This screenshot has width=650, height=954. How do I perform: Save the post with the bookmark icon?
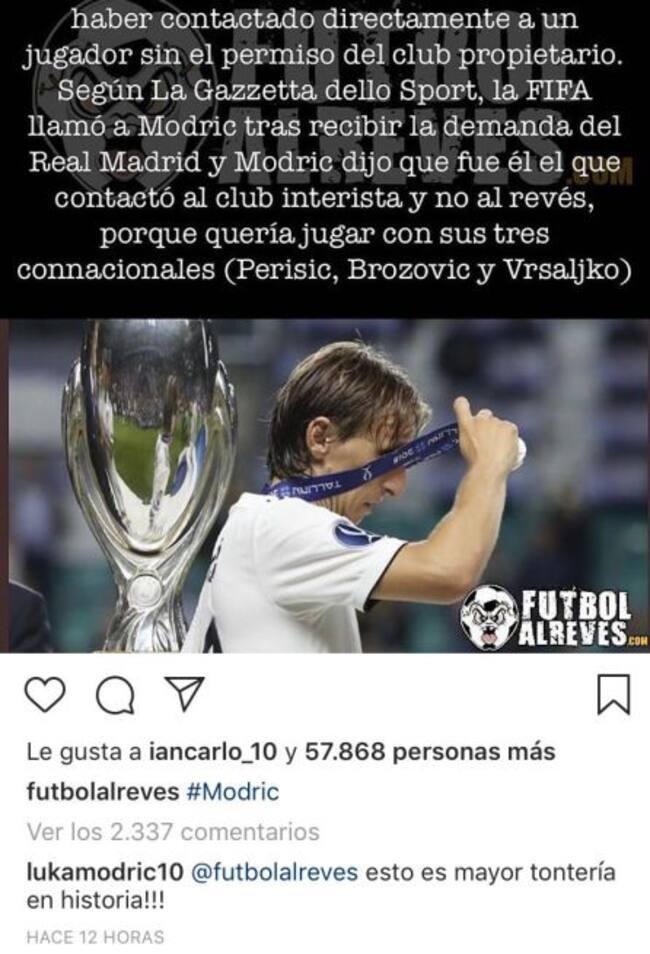pyautogui.click(x=612, y=694)
